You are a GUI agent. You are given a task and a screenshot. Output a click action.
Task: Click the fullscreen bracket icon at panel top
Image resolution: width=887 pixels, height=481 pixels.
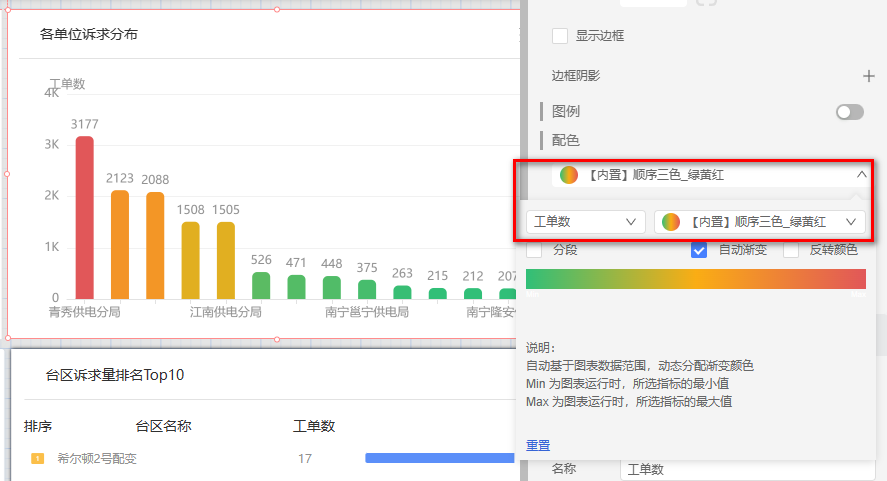coord(706,3)
